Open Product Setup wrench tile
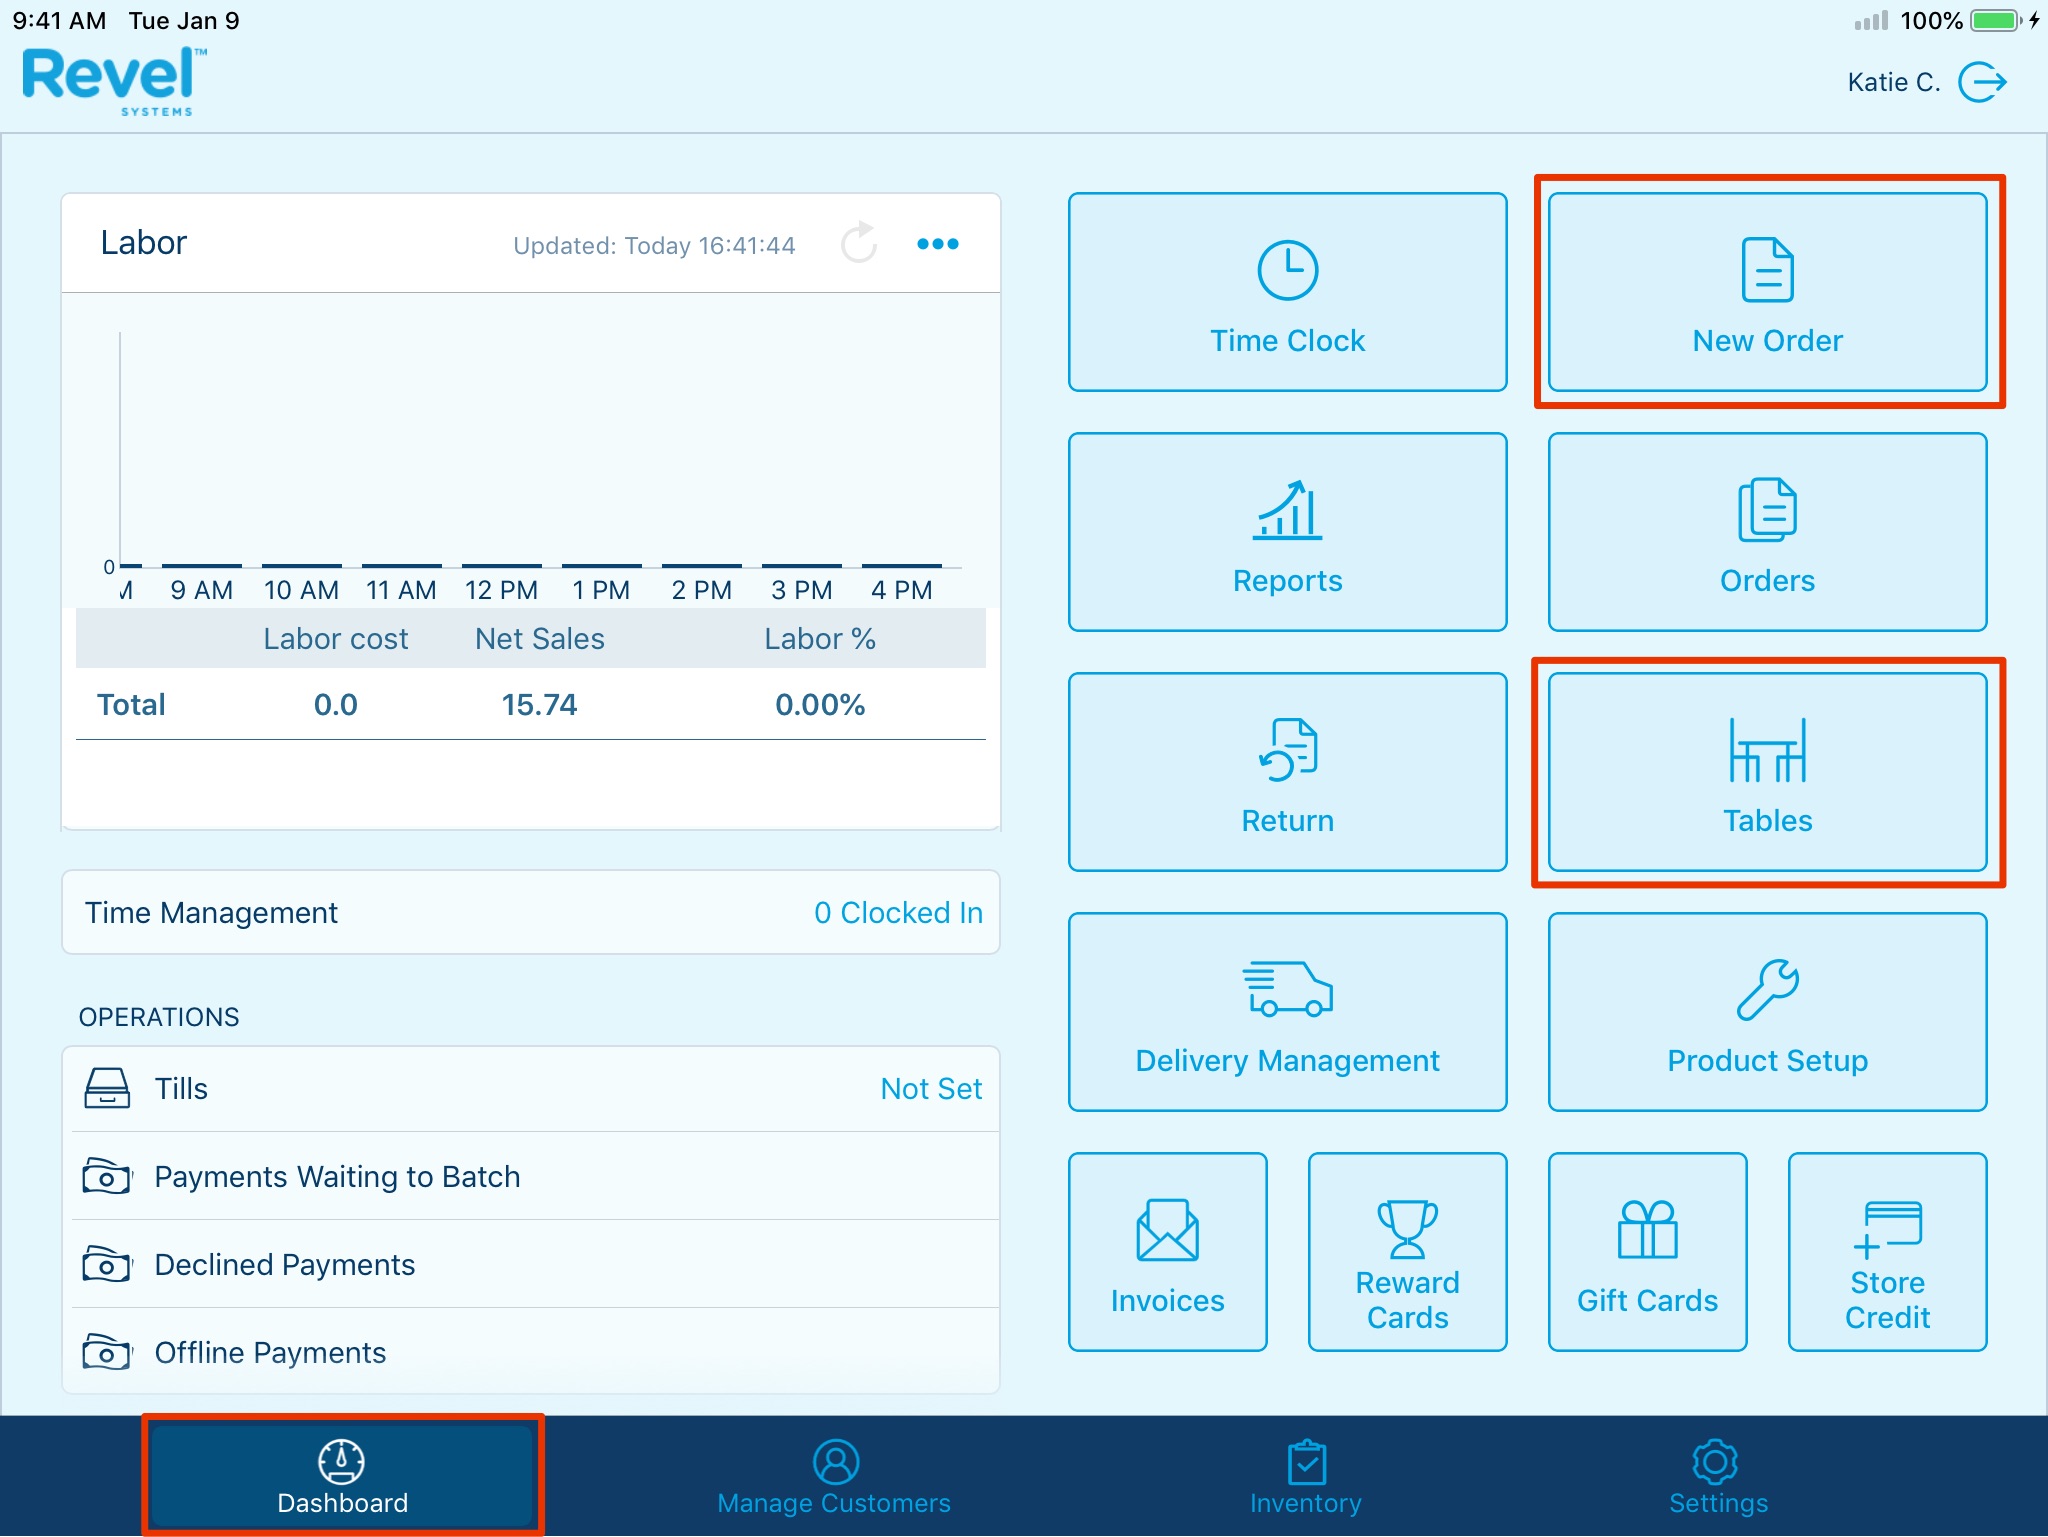 pos(1767,1012)
